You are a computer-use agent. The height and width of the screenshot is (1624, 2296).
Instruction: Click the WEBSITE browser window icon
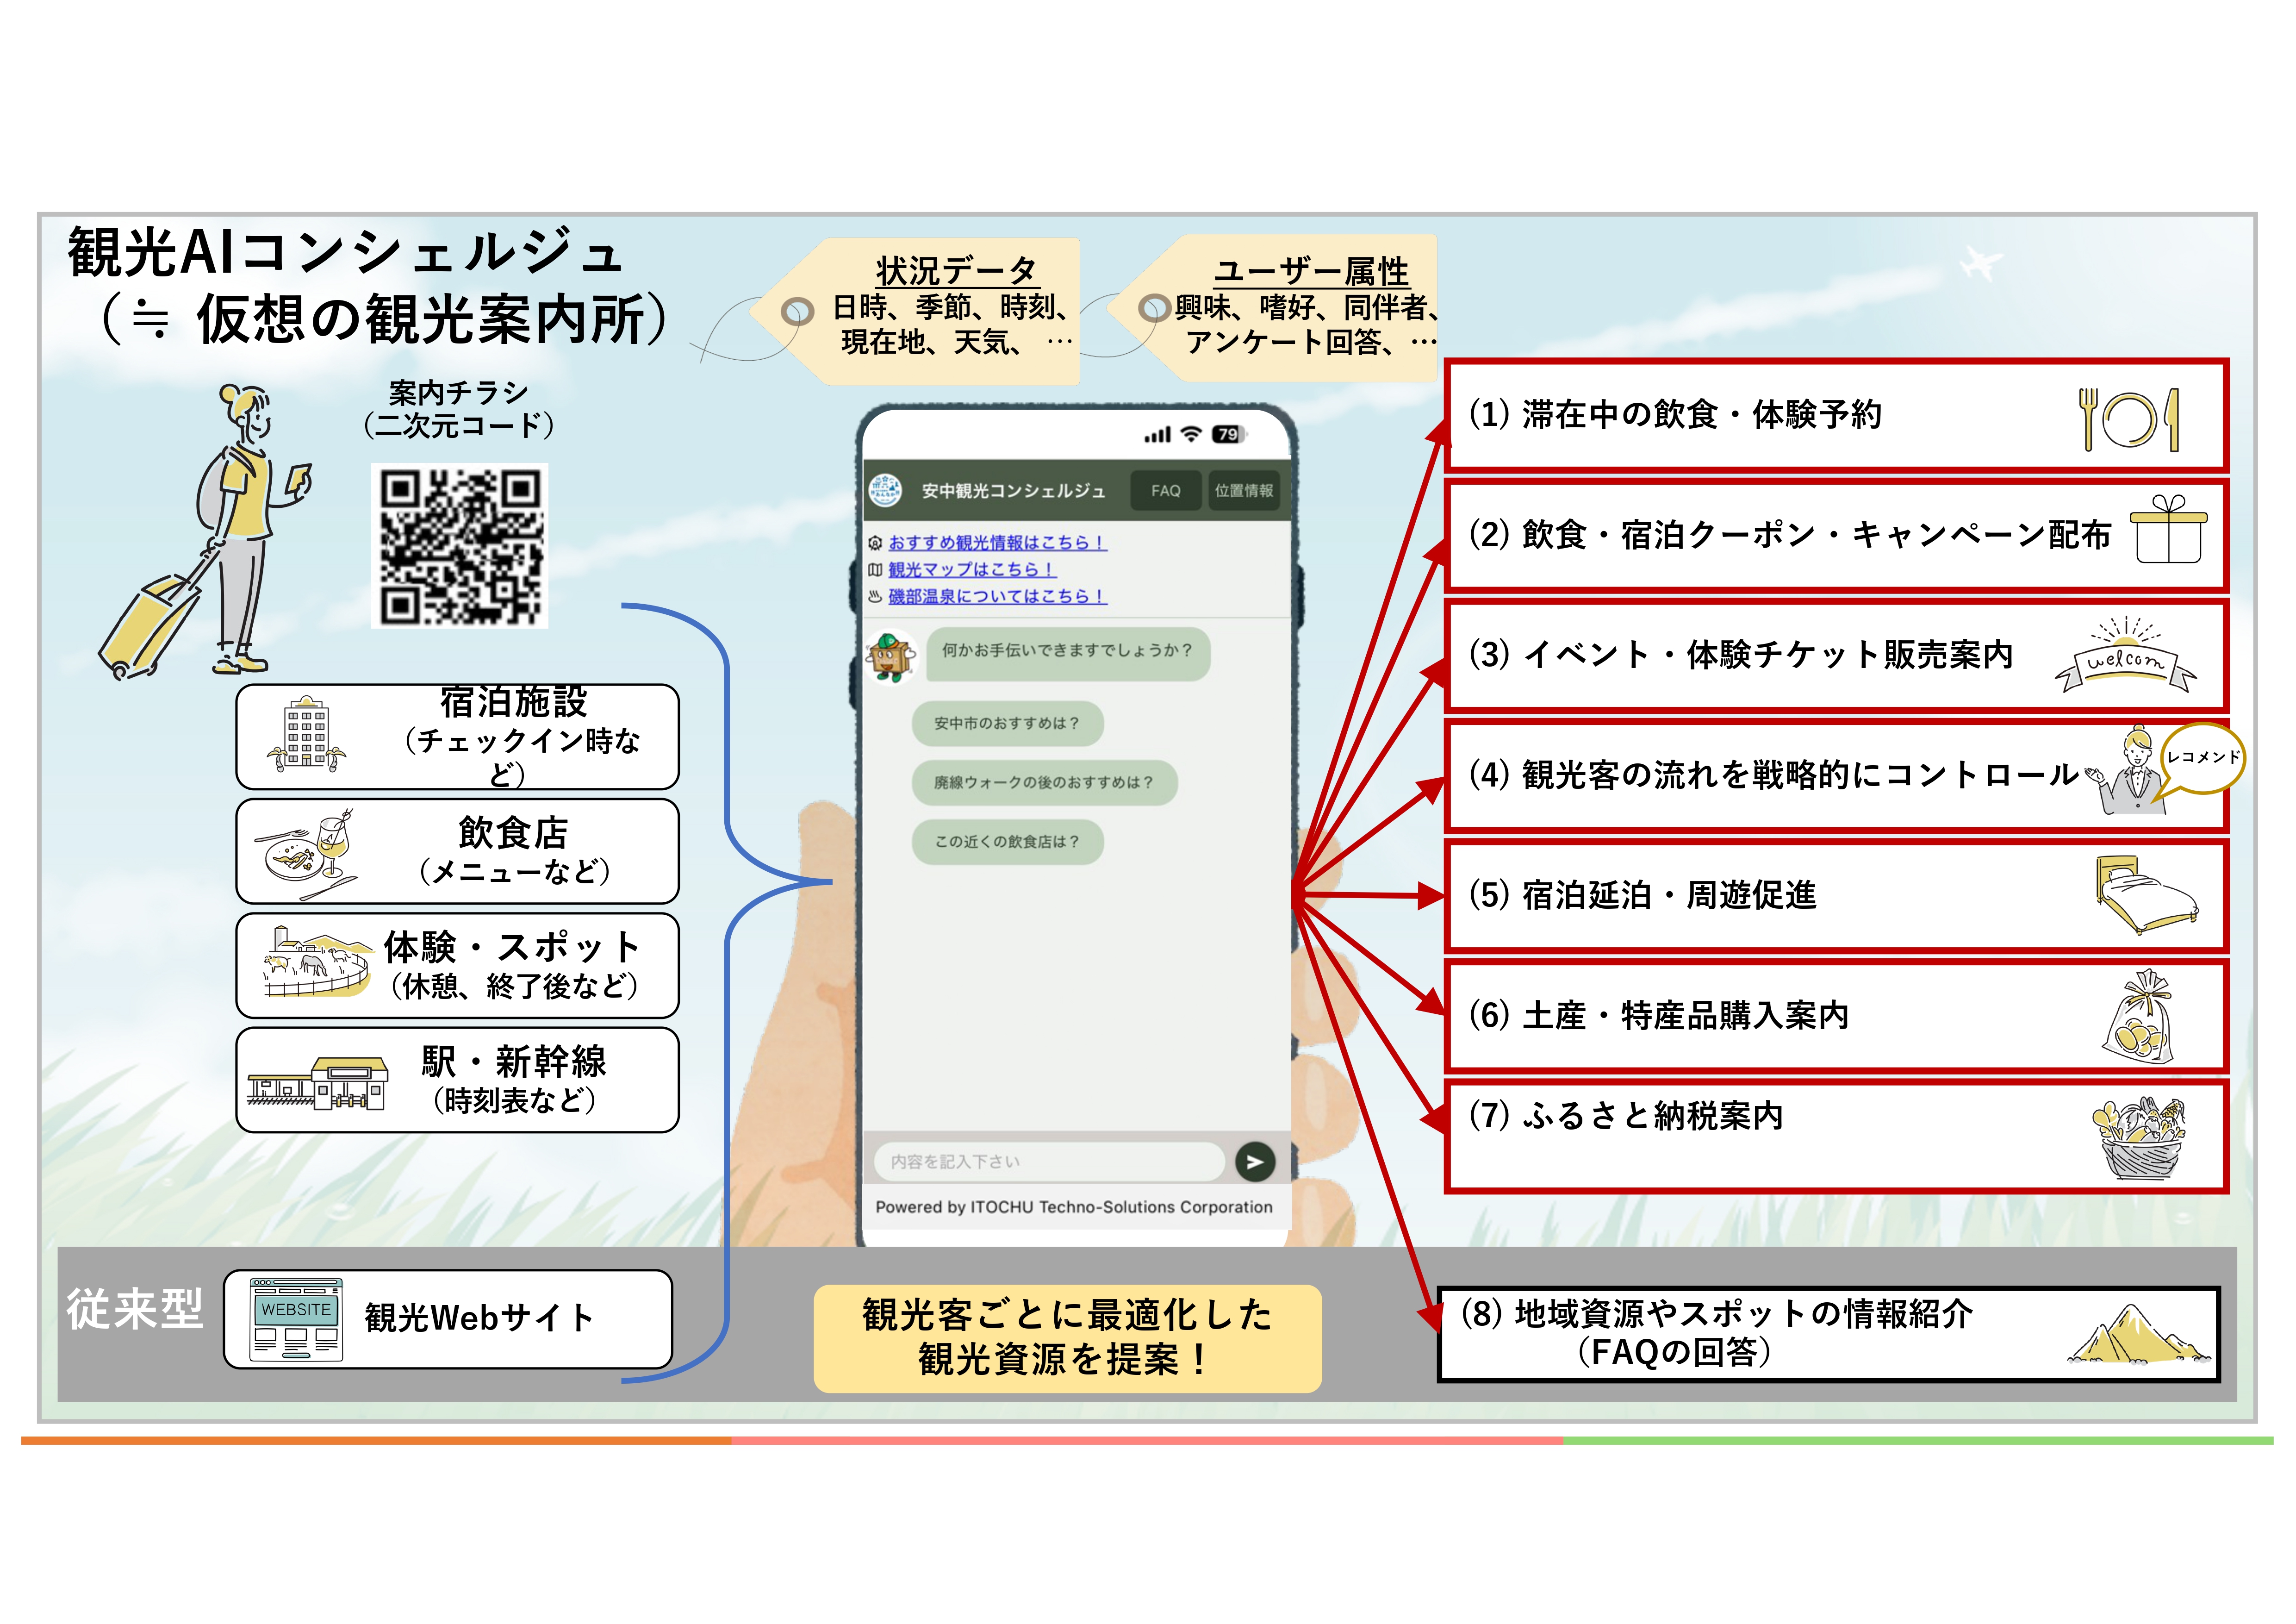pyautogui.click(x=296, y=1319)
